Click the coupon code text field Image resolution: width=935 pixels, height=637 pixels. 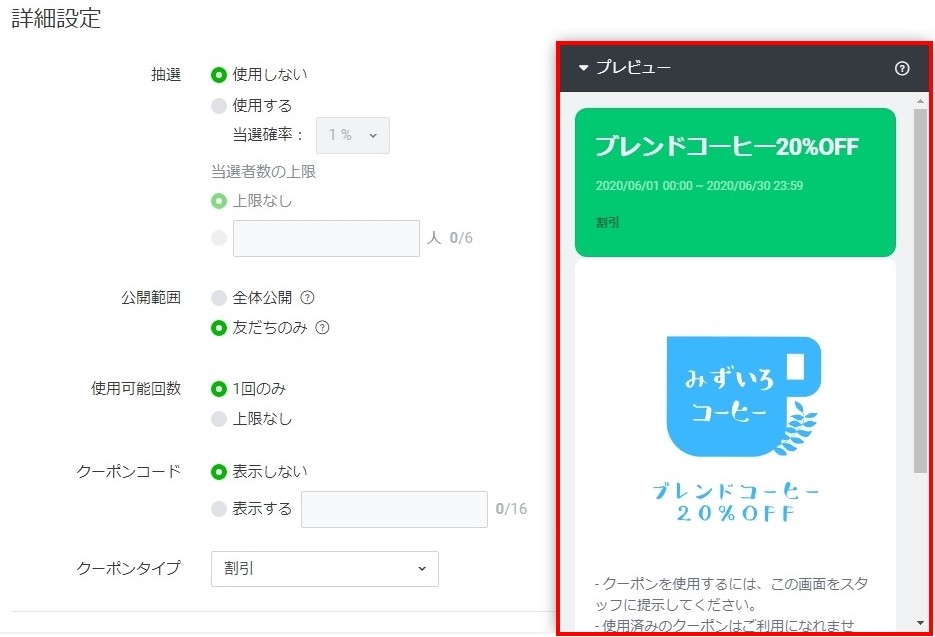[394, 510]
